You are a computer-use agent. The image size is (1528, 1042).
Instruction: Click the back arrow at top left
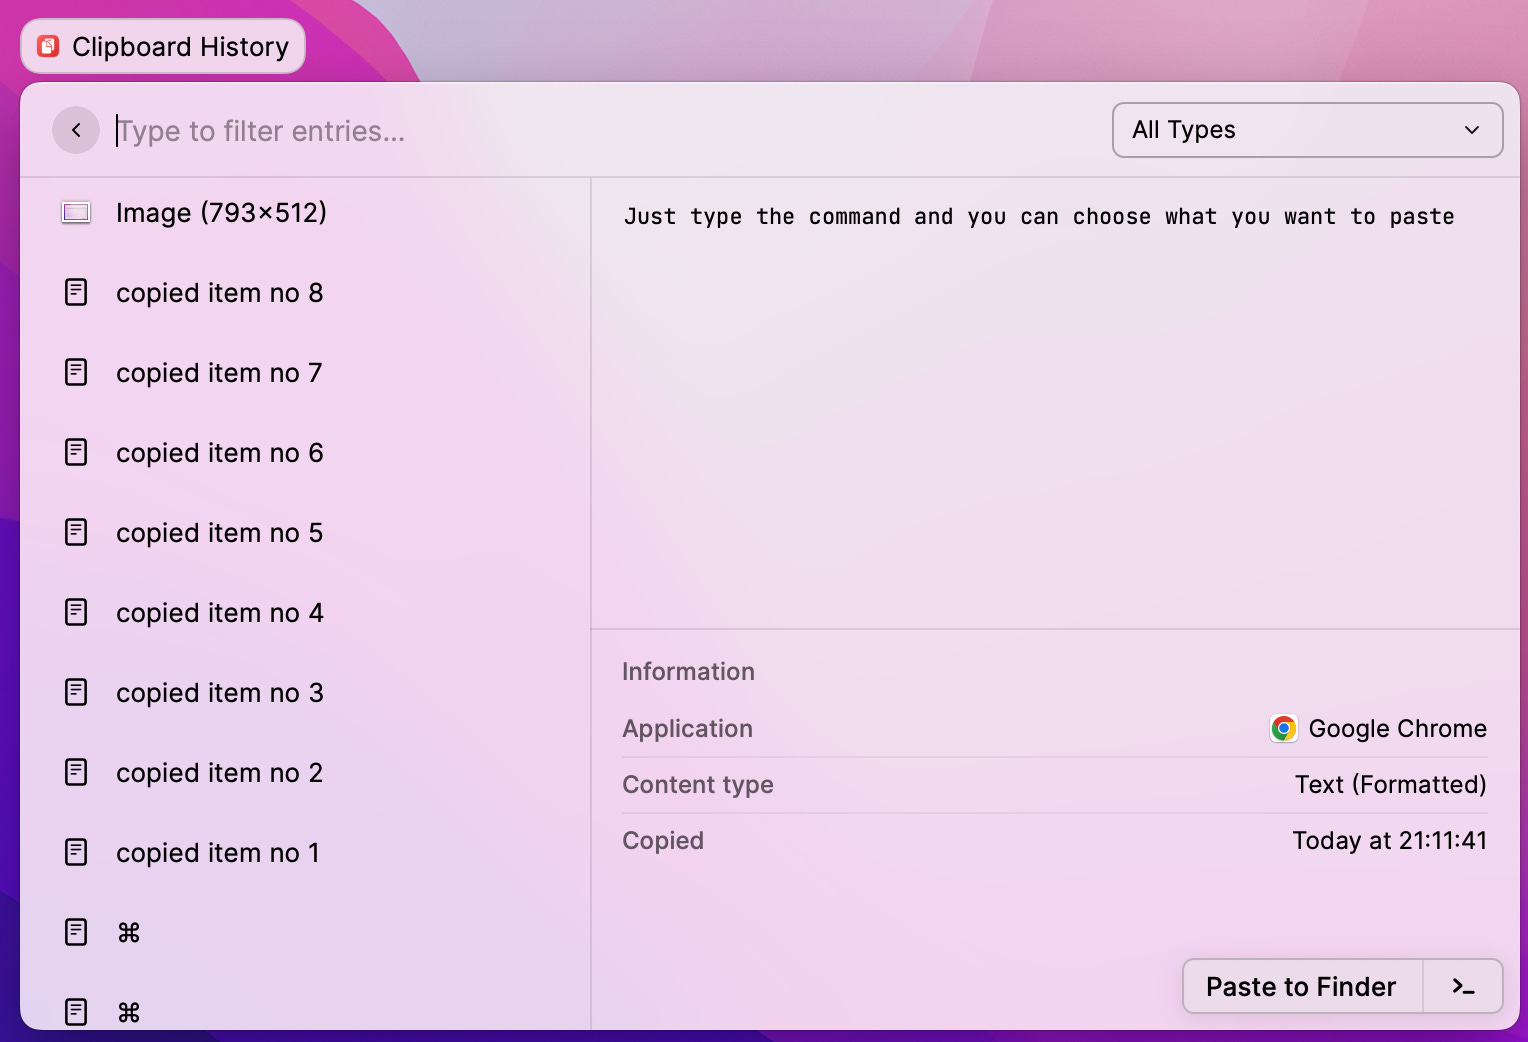click(x=76, y=130)
